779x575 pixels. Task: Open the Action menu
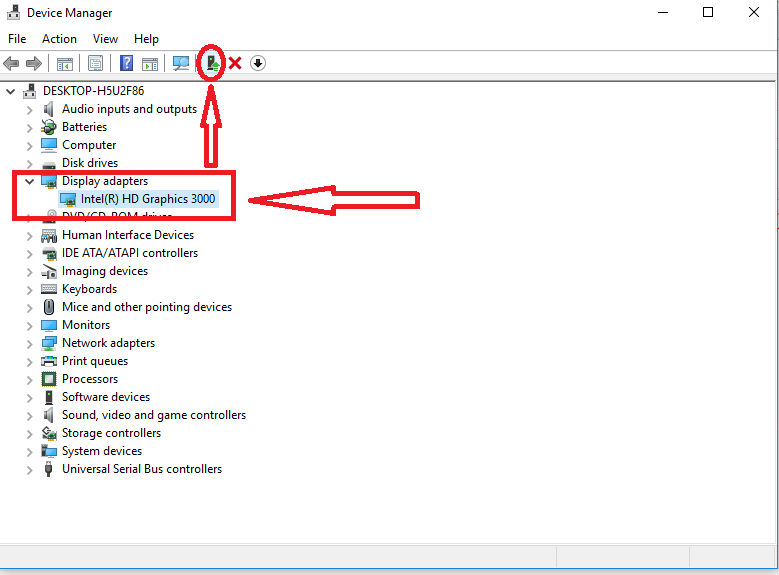59,39
